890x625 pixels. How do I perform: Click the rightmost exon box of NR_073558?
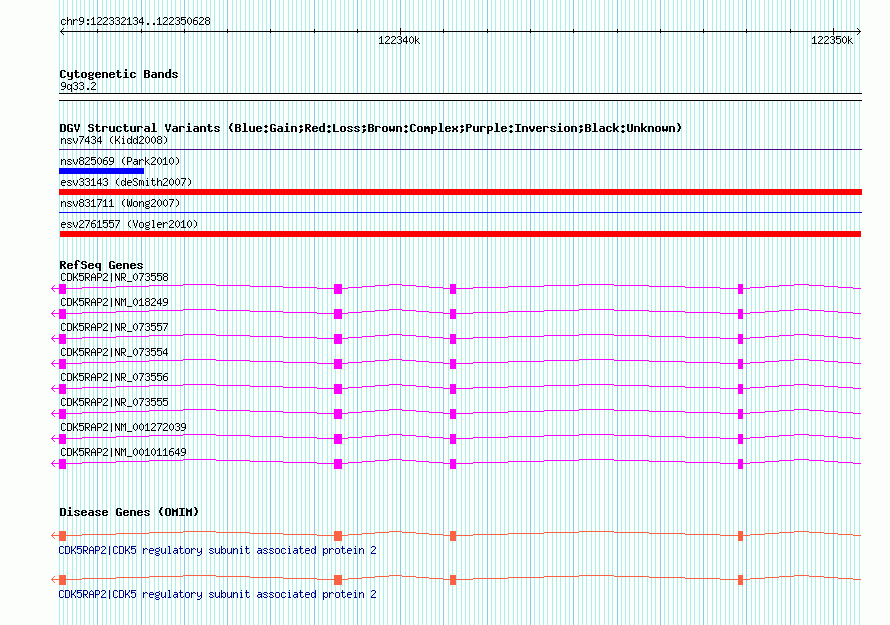740,289
